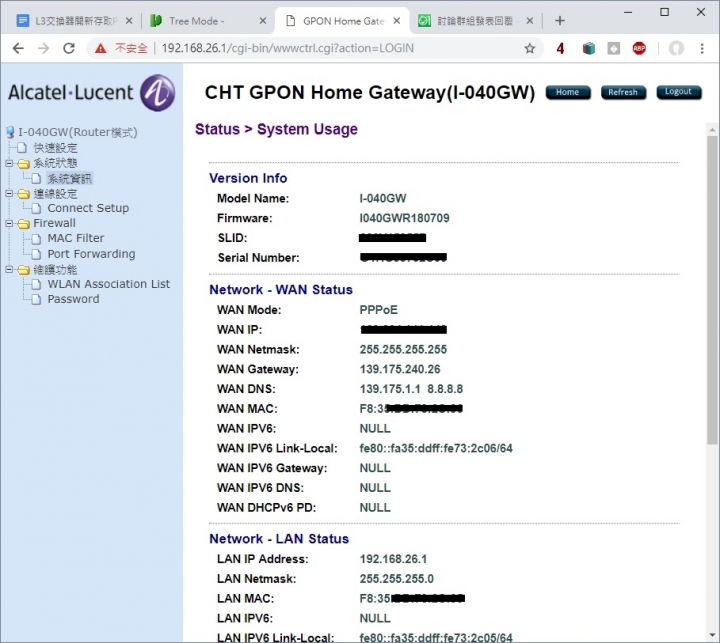The height and width of the screenshot is (643, 720).
Task: Click the vertical scrollbar thumb
Action: 712,289
